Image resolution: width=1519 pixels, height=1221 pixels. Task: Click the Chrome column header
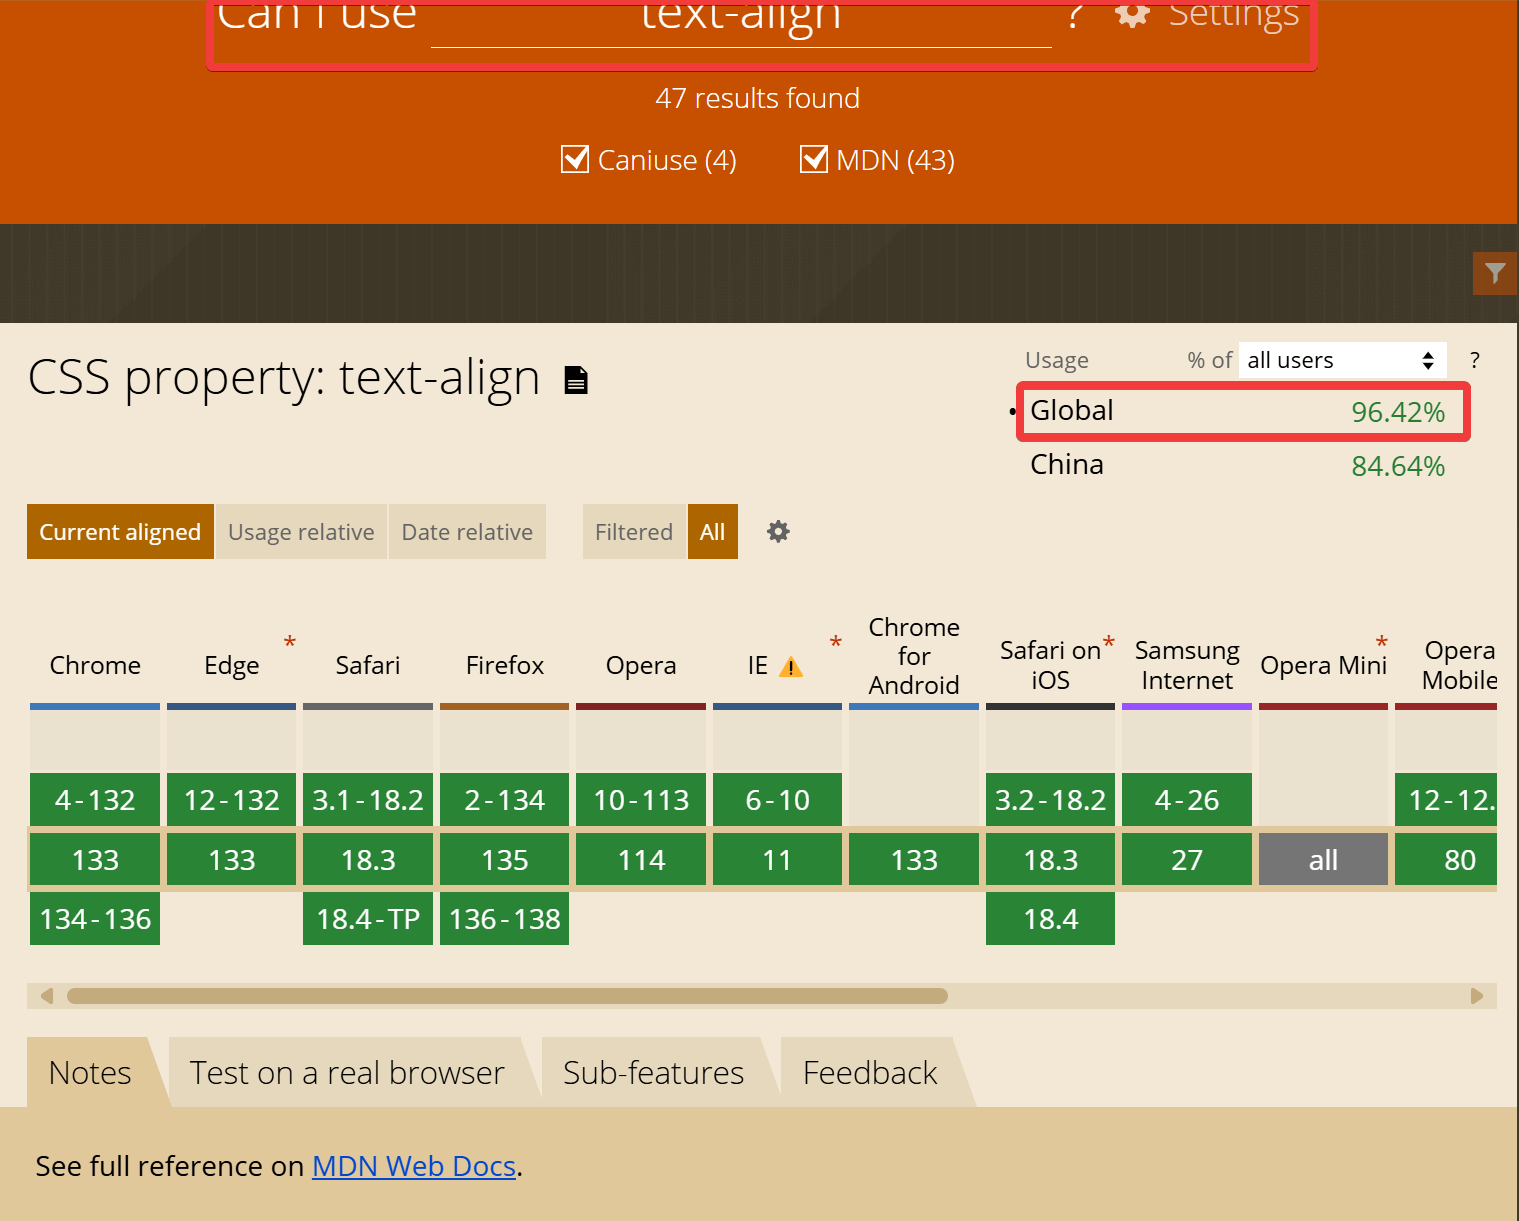coord(95,665)
